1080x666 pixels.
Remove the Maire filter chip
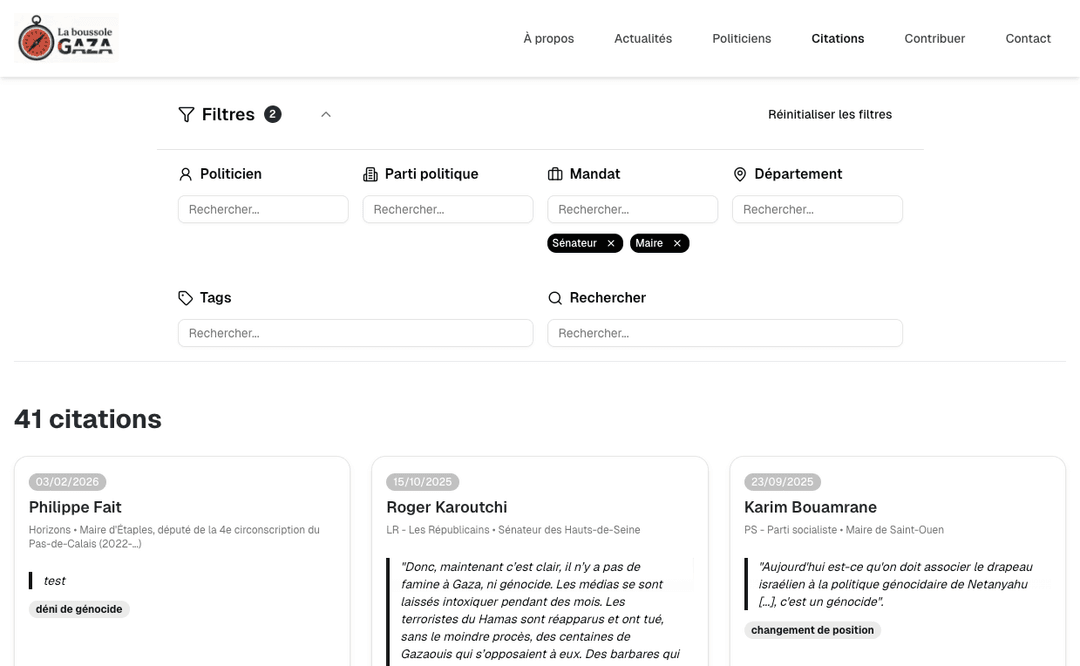point(677,243)
